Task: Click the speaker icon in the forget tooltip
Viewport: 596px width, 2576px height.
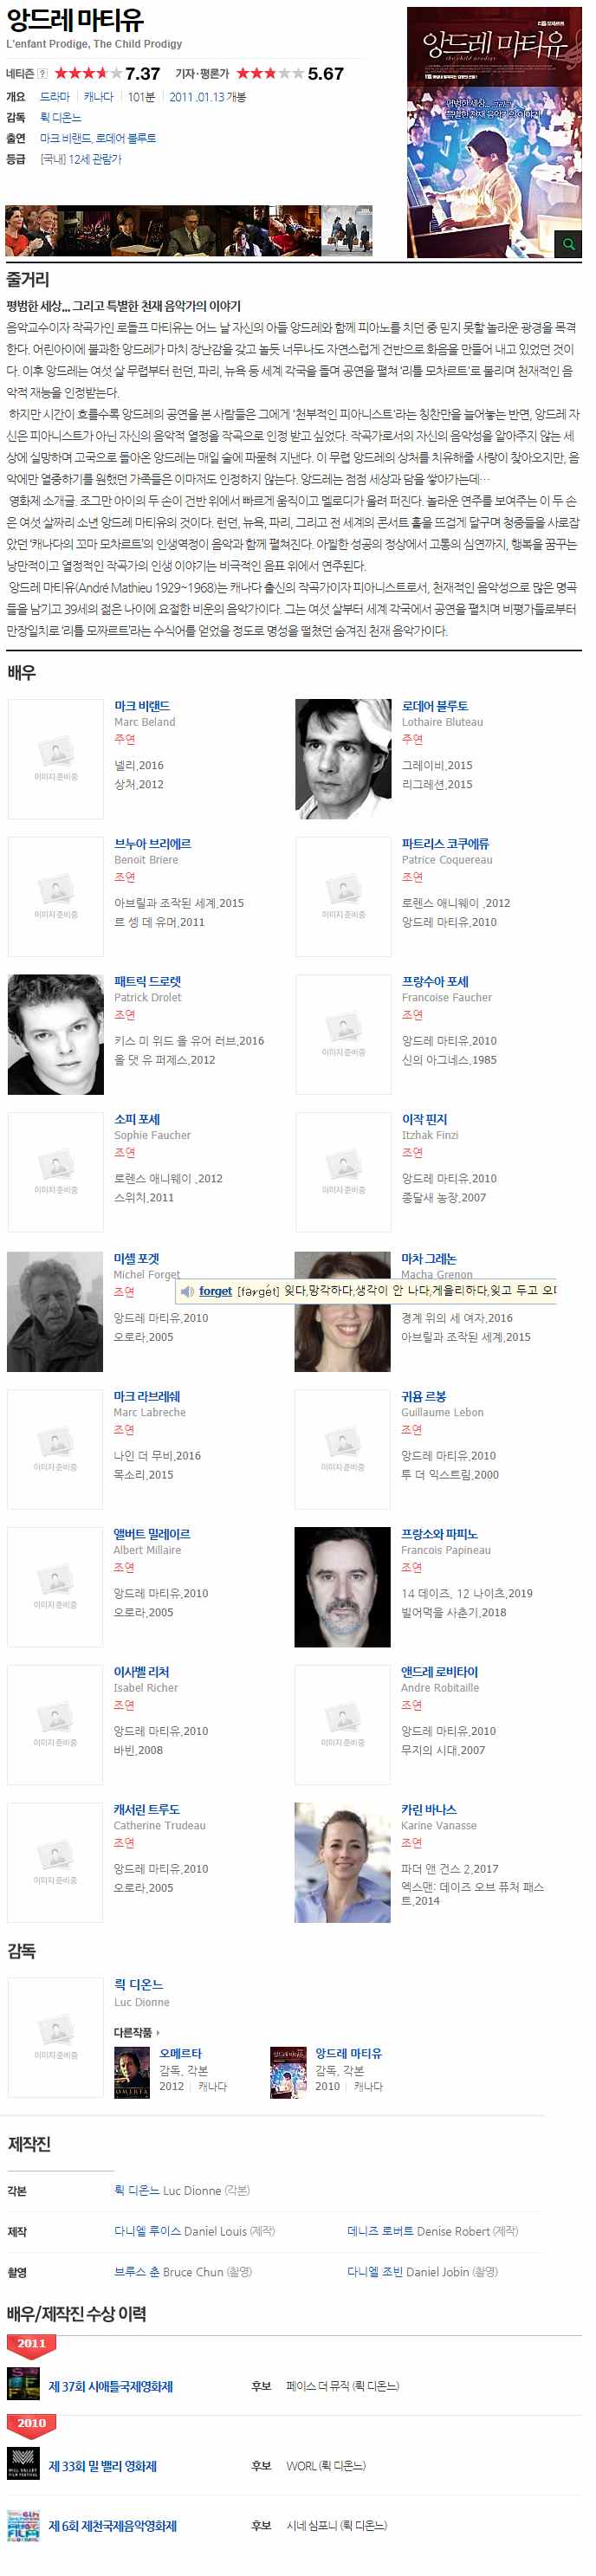Action: (x=187, y=1291)
